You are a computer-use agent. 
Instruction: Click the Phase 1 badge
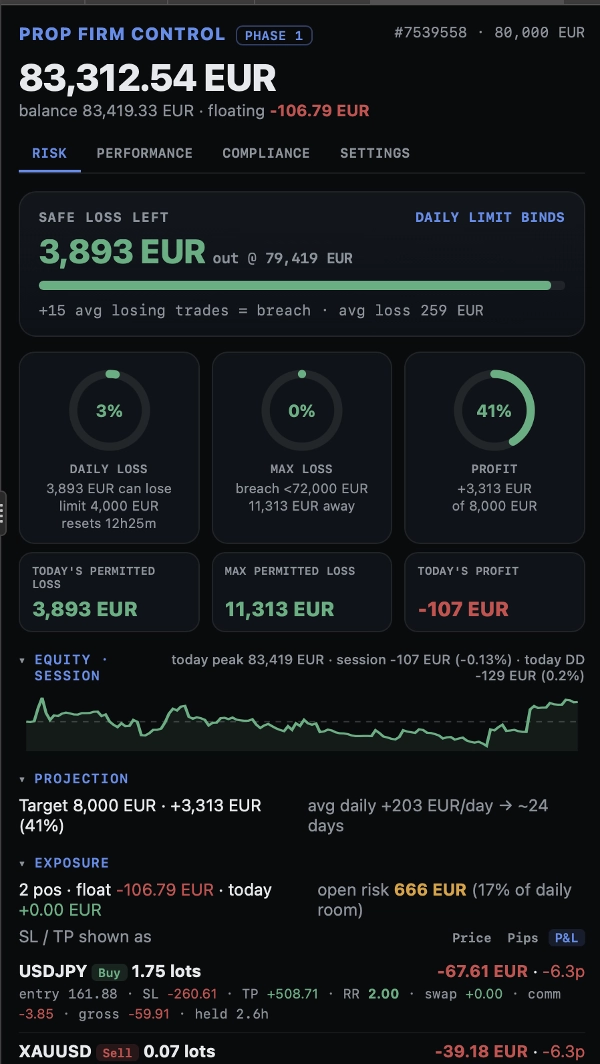[x=274, y=36]
